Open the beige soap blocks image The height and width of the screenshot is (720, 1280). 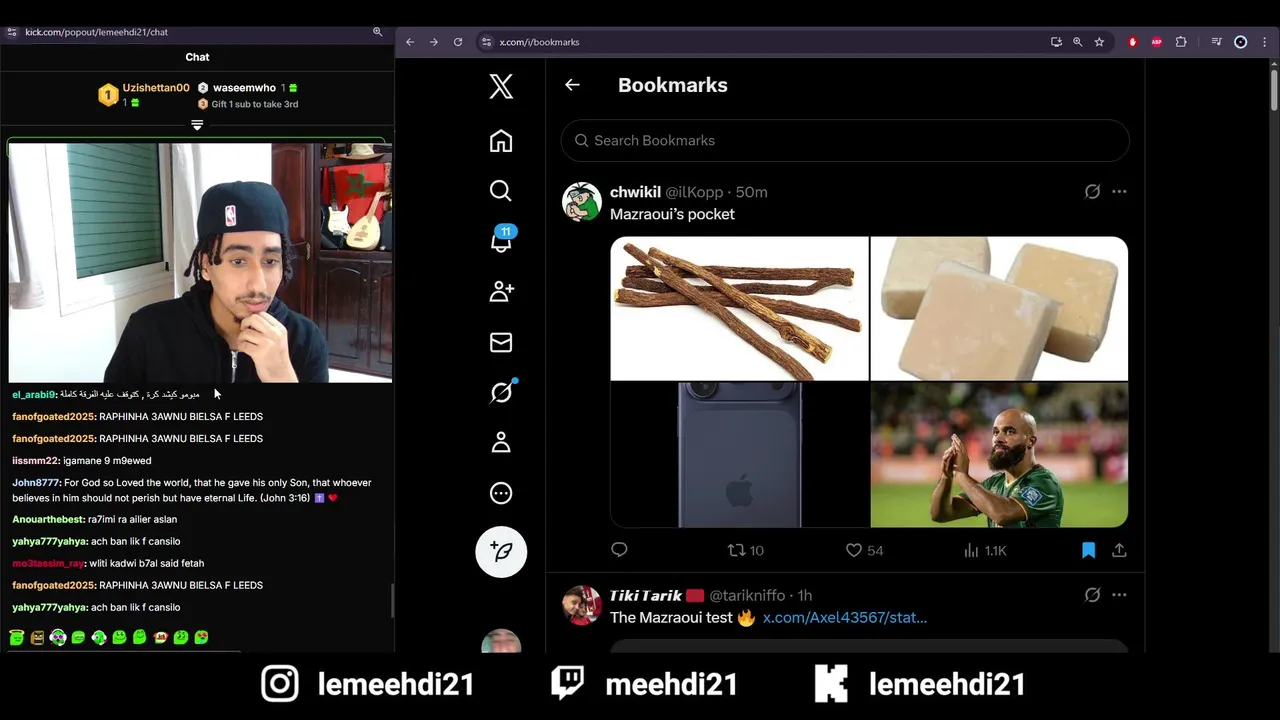(999, 308)
